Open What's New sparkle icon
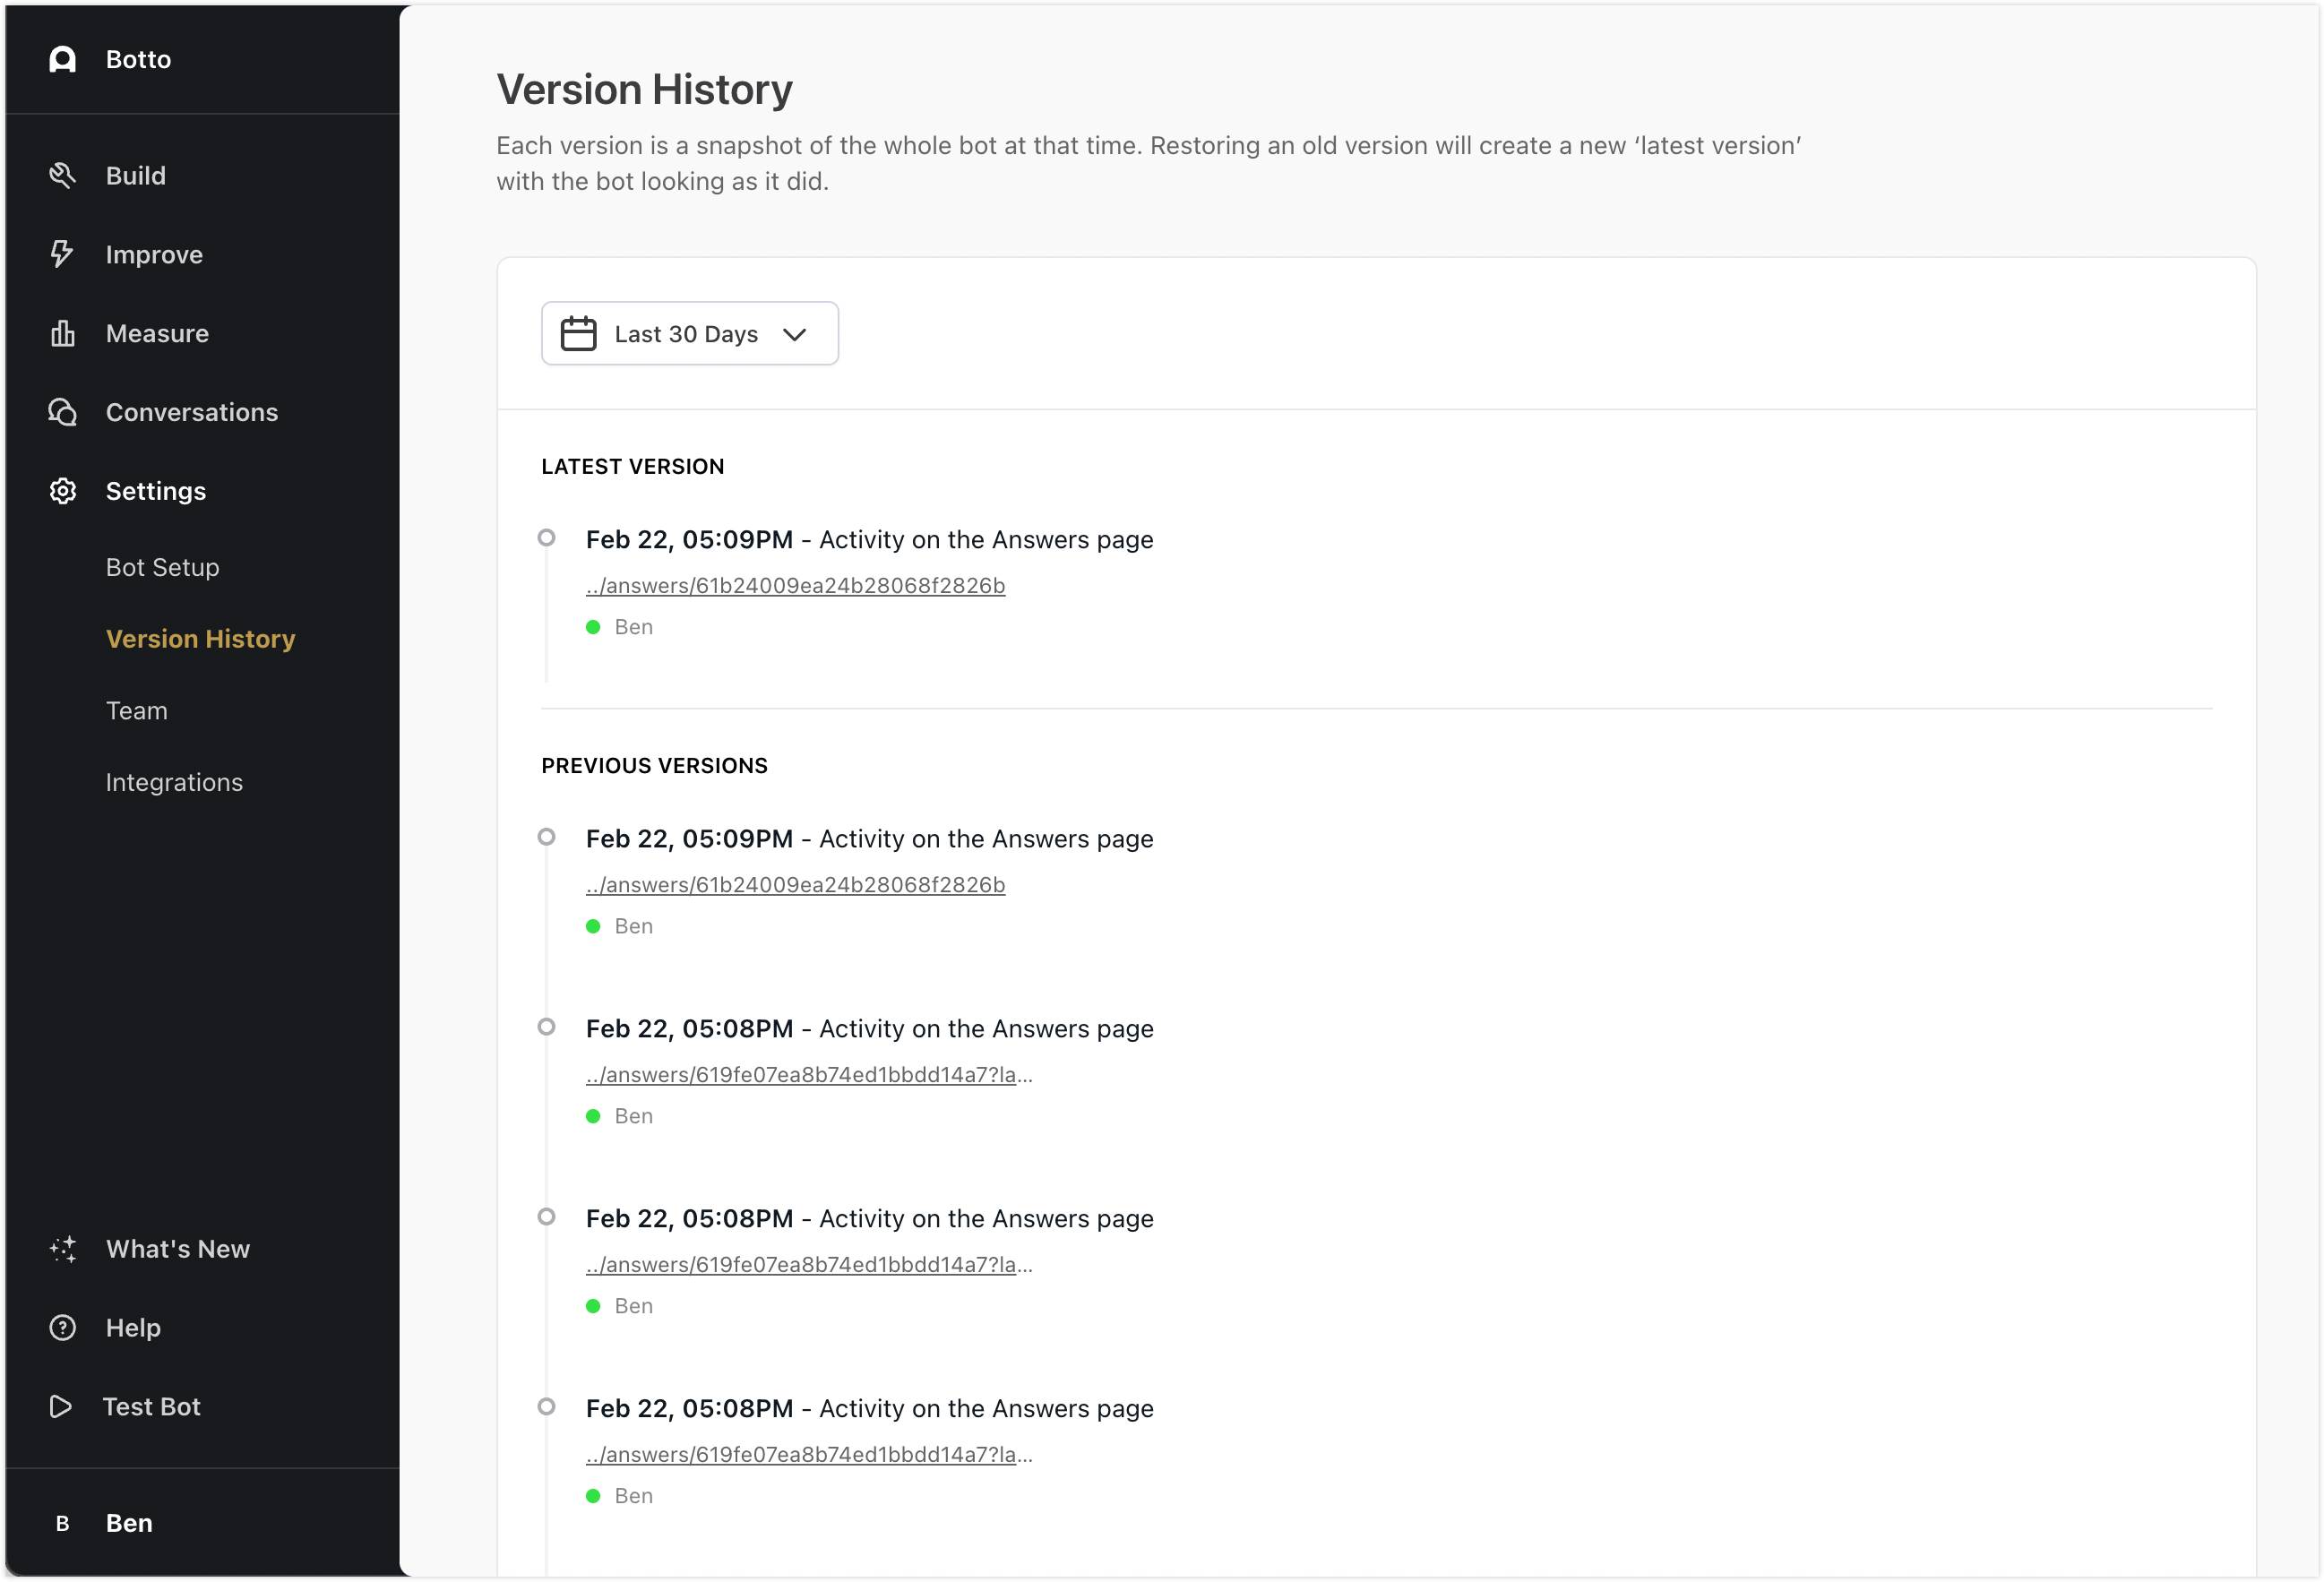 (63, 1249)
